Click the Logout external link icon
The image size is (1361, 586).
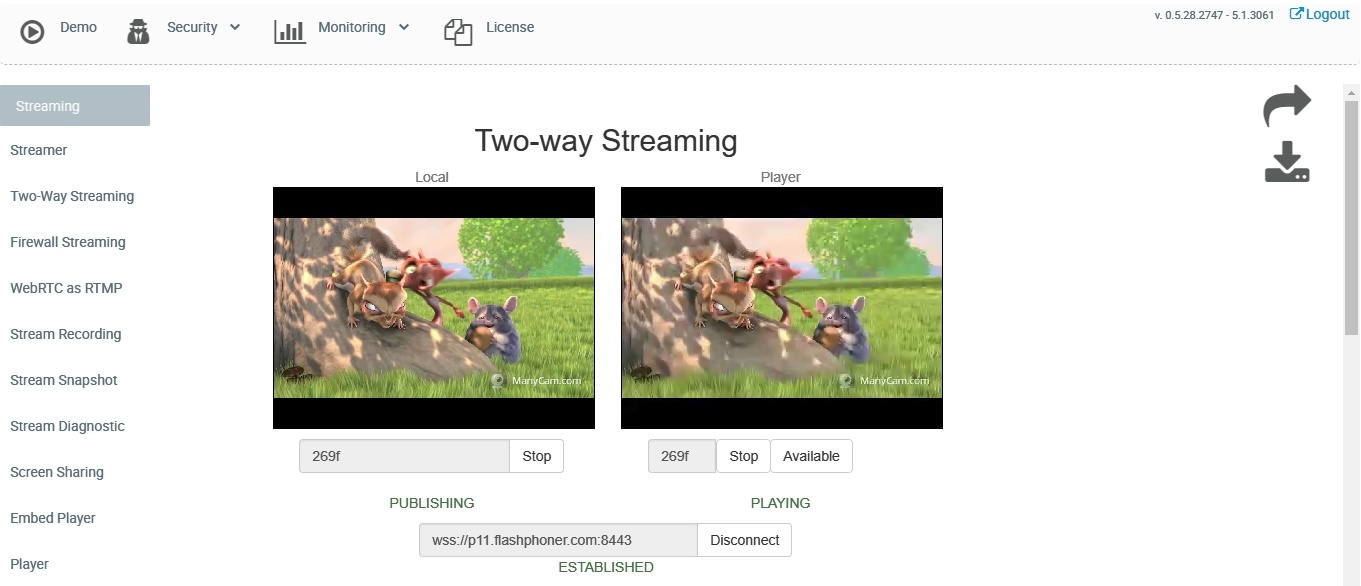[1296, 14]
